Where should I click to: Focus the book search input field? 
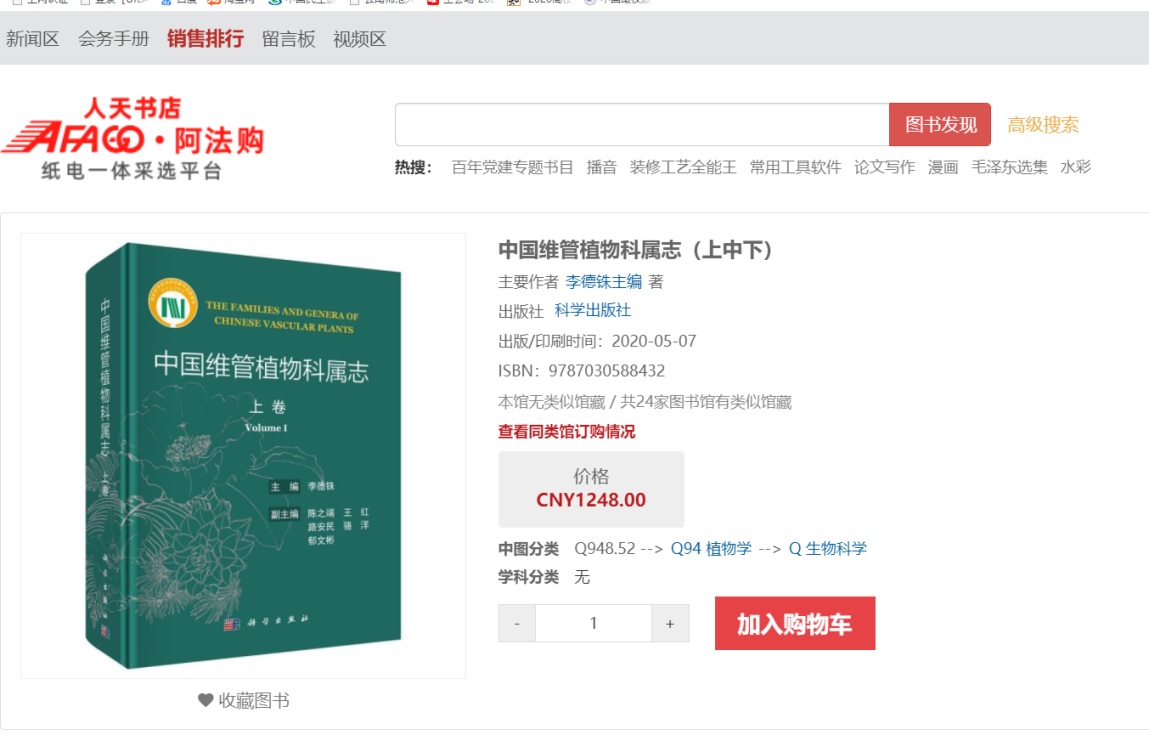[x=642, y=125]
